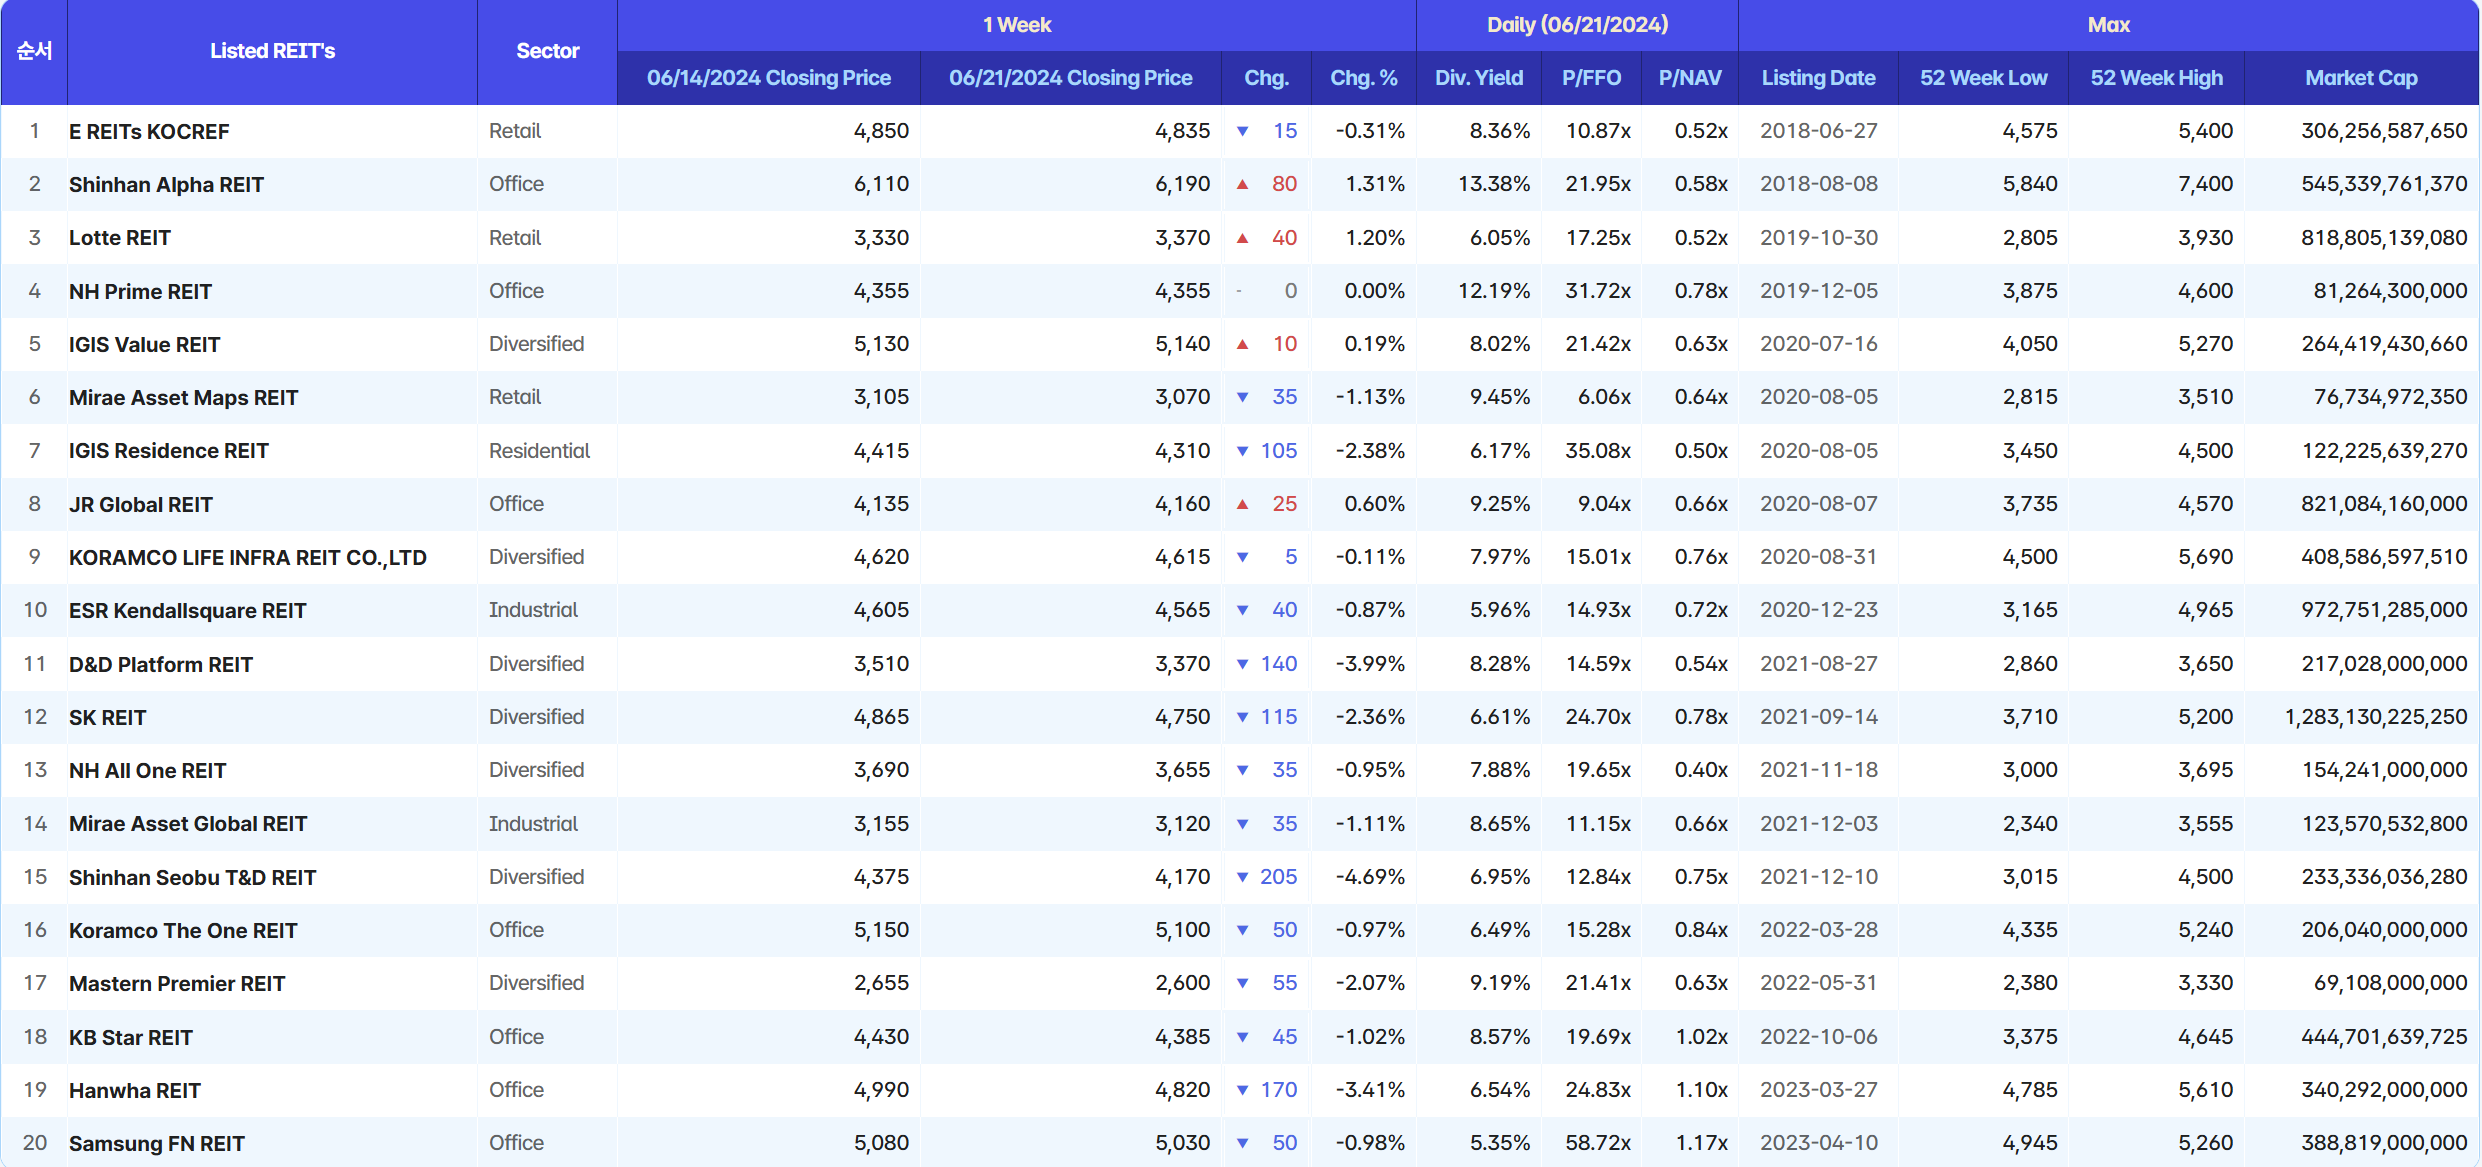Click the 2023-04-10 listing date
Viewport: 2482px width, 1167px height.
click(x=1819, y=1143)
